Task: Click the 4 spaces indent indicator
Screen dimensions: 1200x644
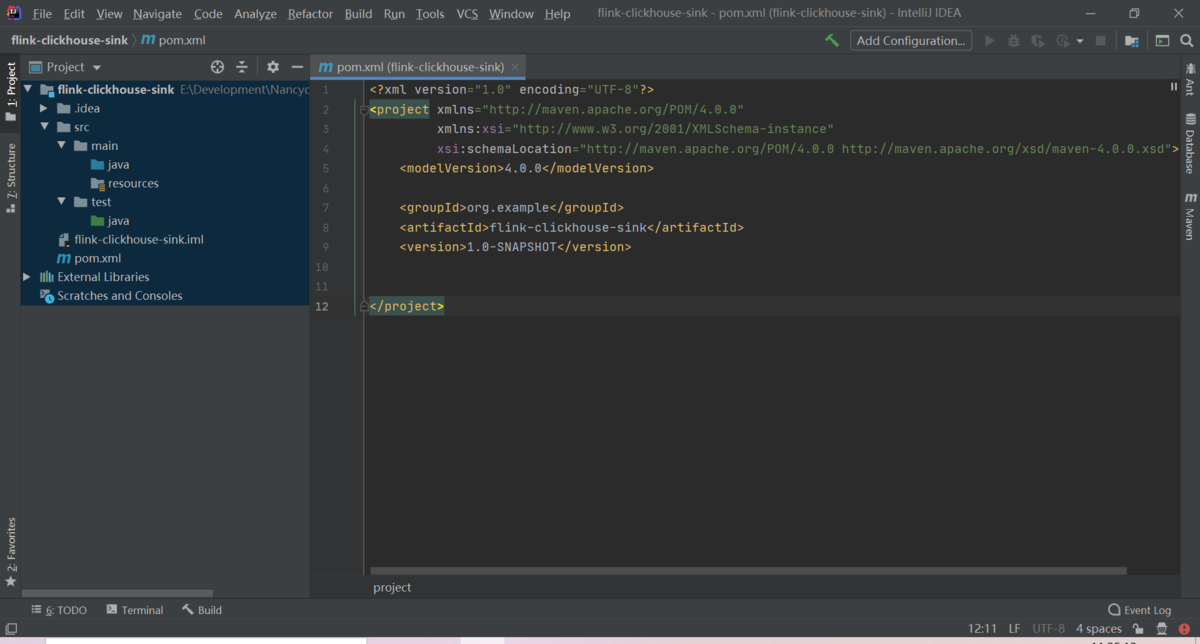Action: pyautogui.click(x=1098, y=629)
